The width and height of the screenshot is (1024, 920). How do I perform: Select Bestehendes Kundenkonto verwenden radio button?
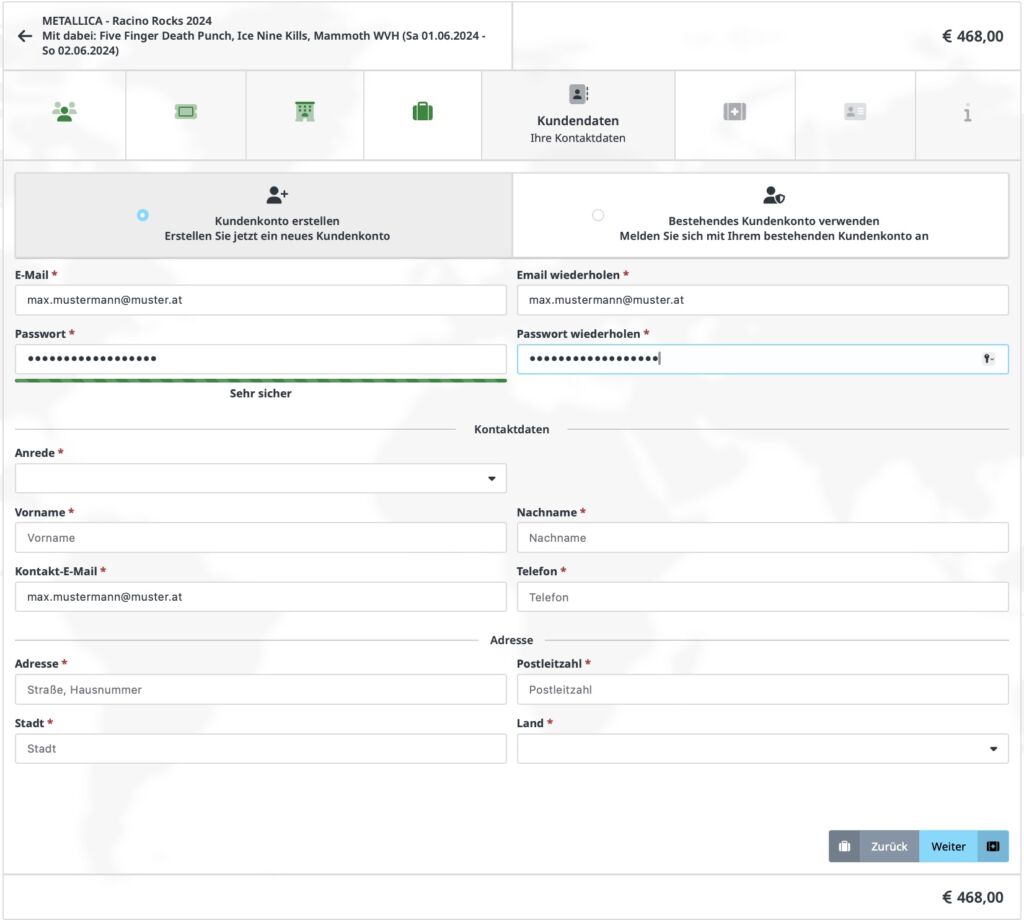pos(598,215)
